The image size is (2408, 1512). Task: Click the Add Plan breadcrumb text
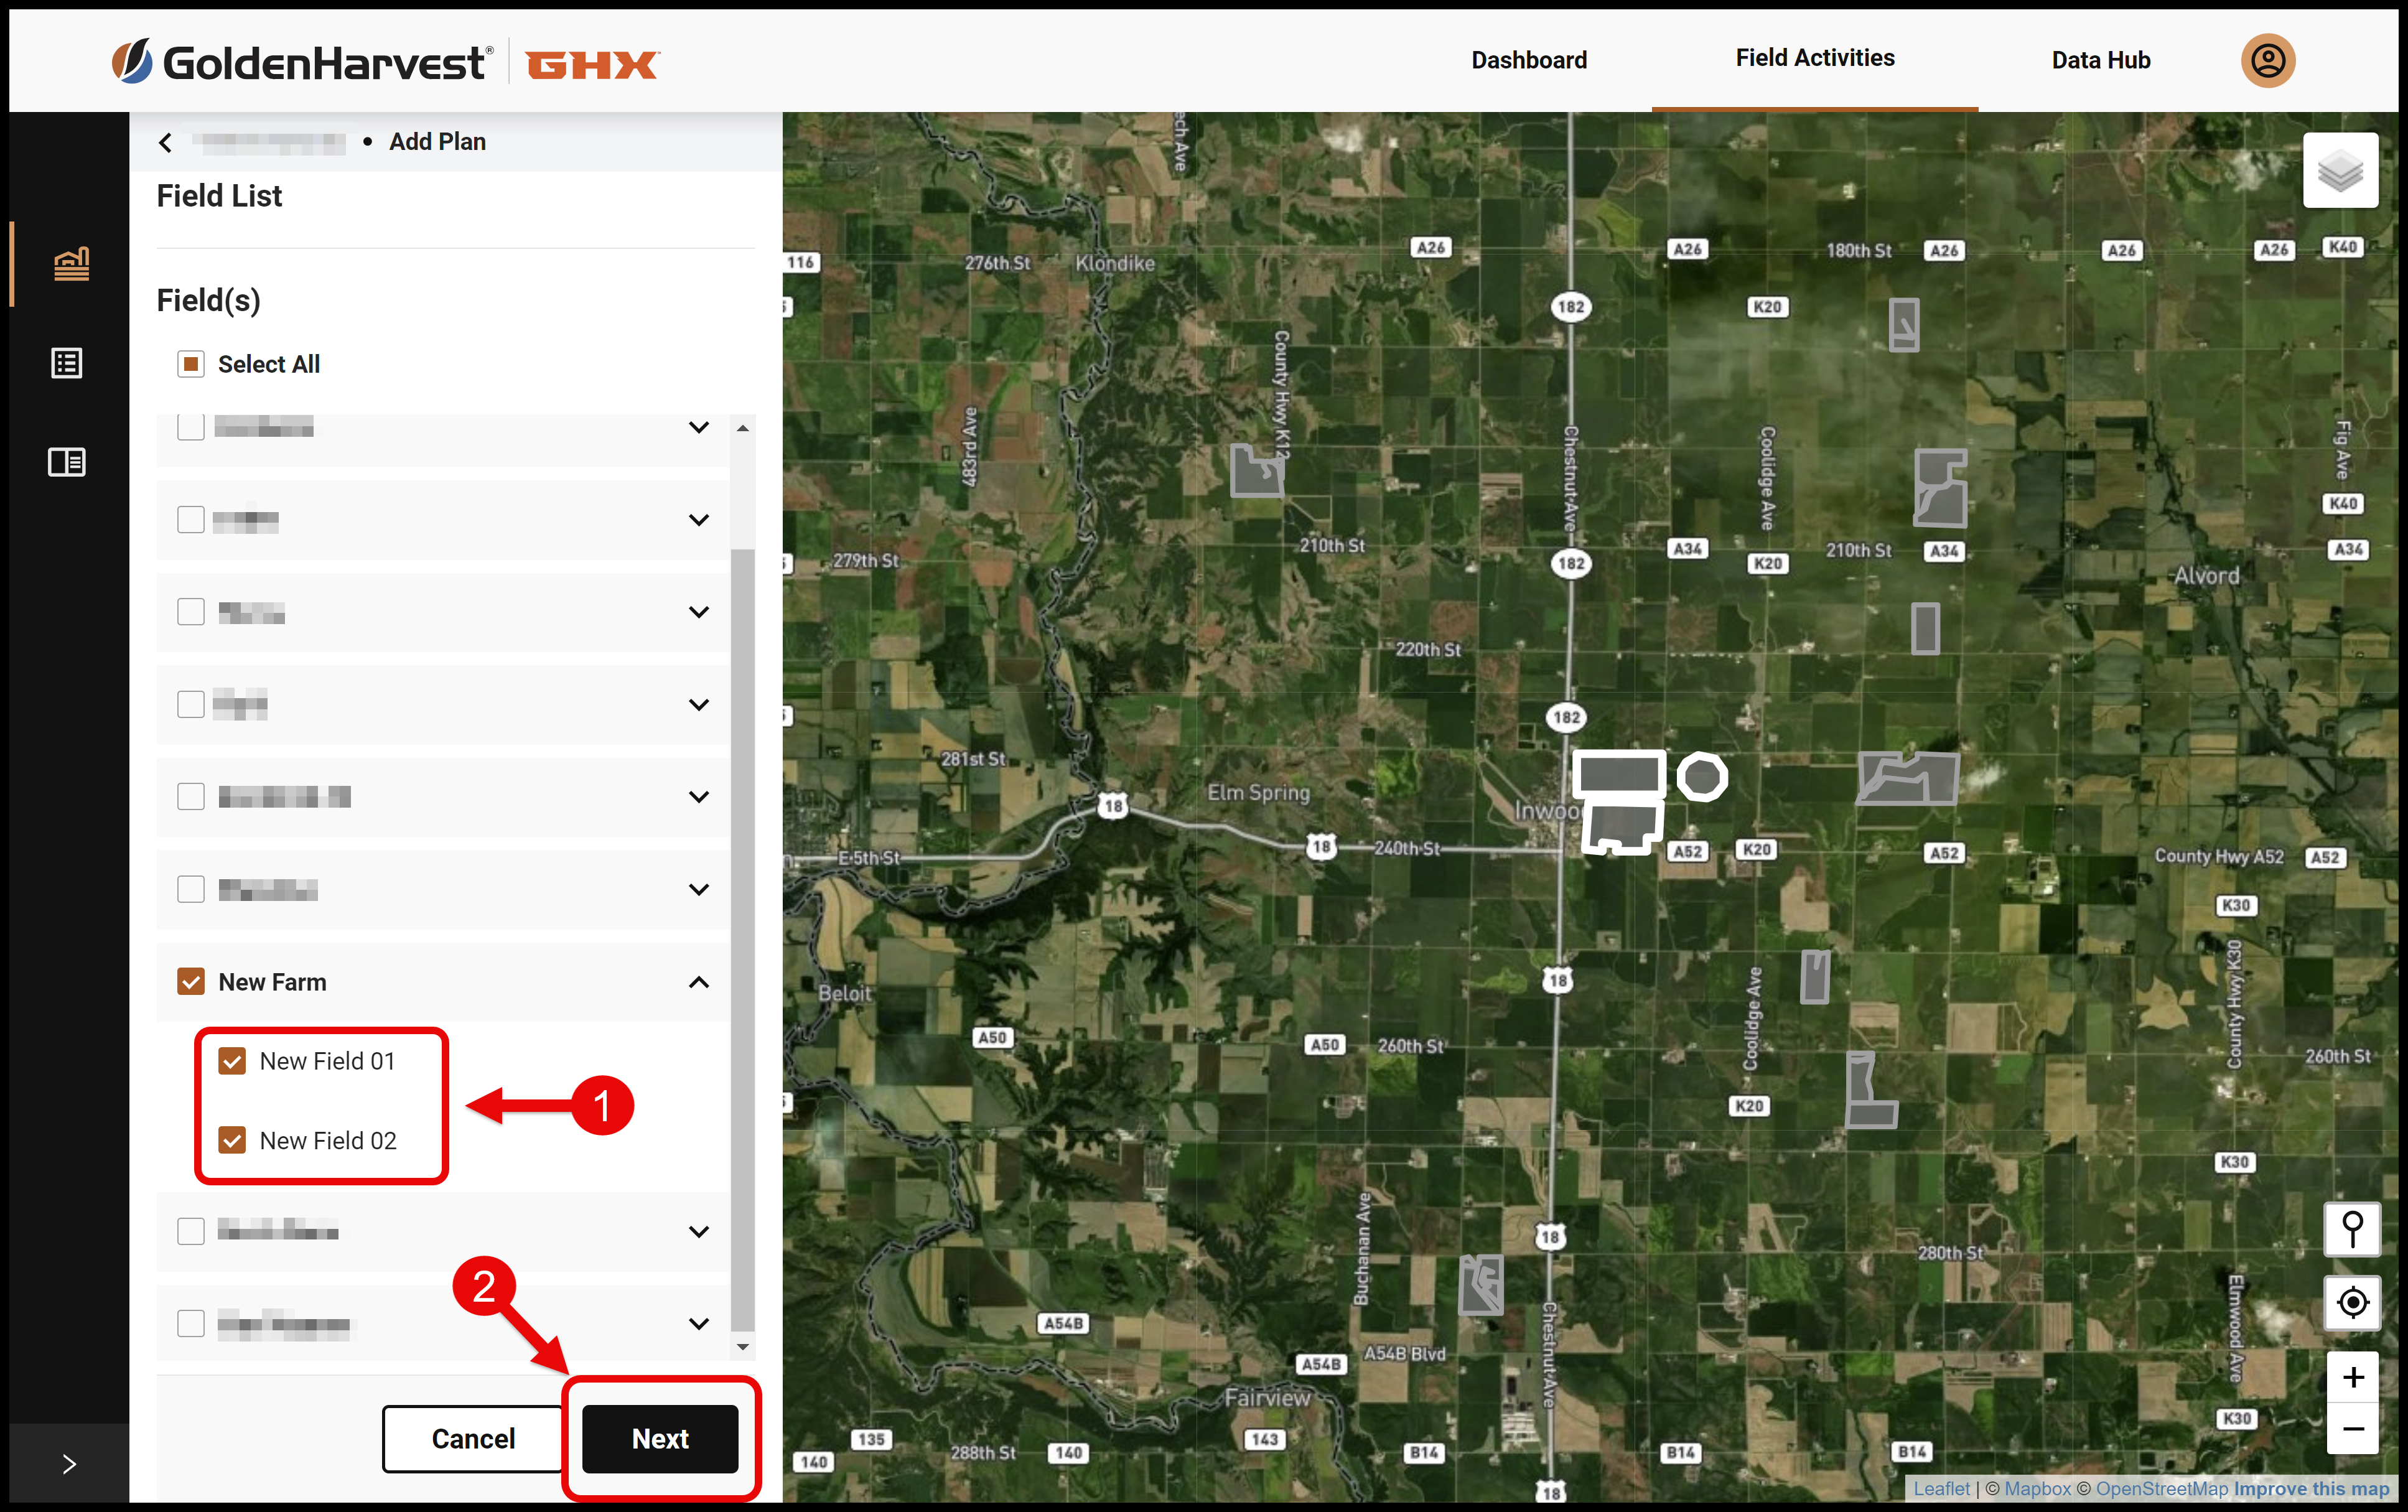tap(437, 142)
